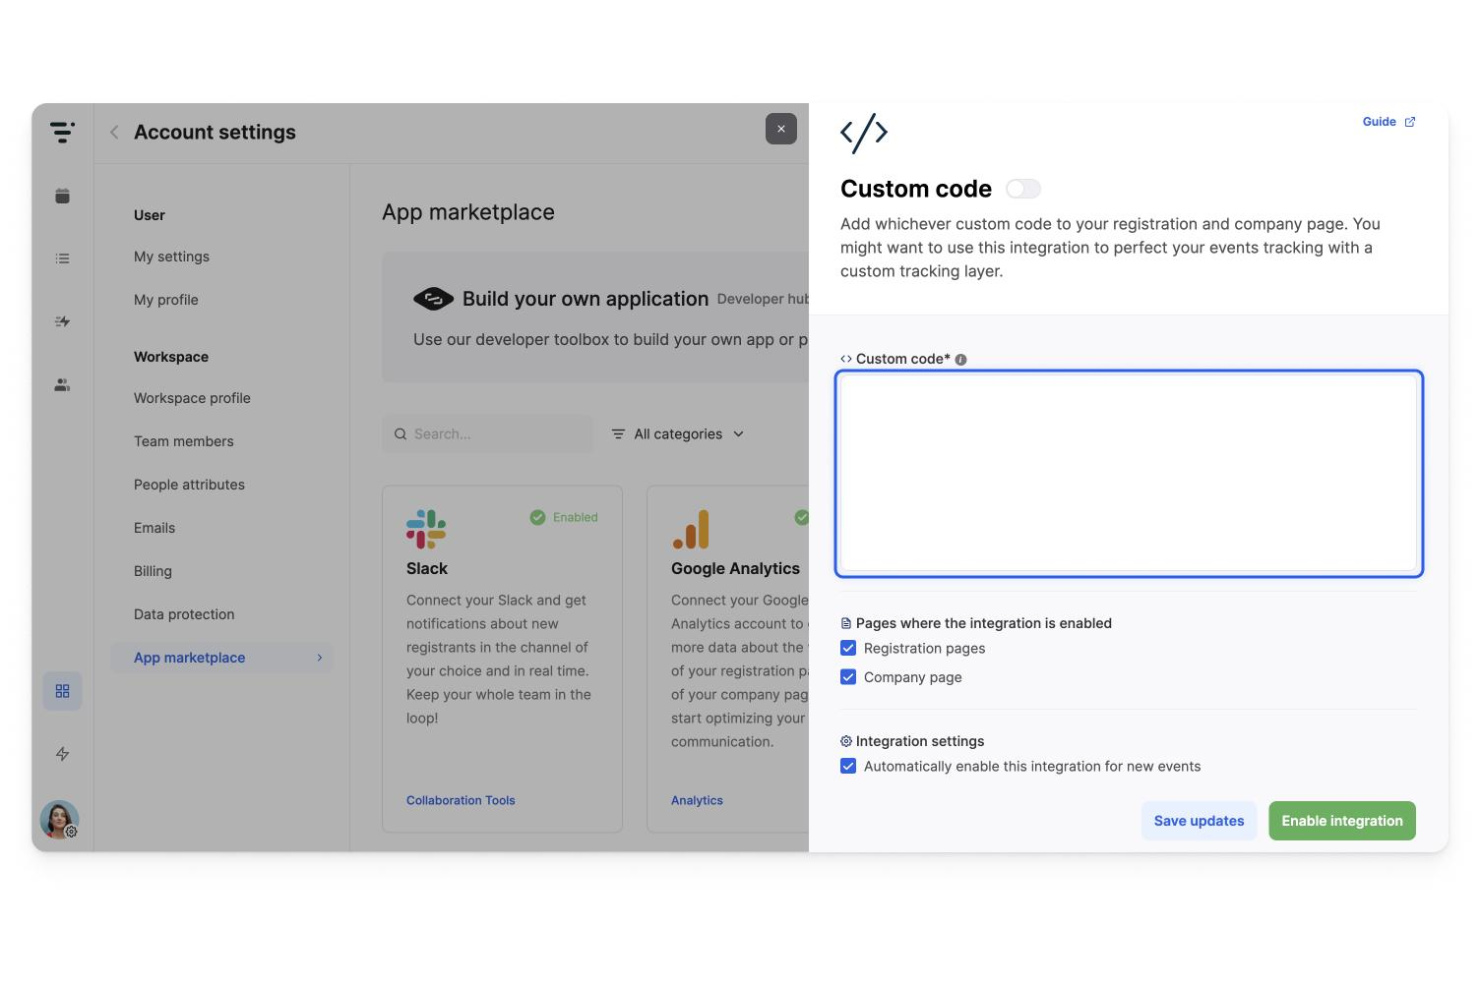Image resolution: width=1480 pixels, height=987 pixels.
Task: Toggle the Custom code integration switch
Action: [1023, 188]
